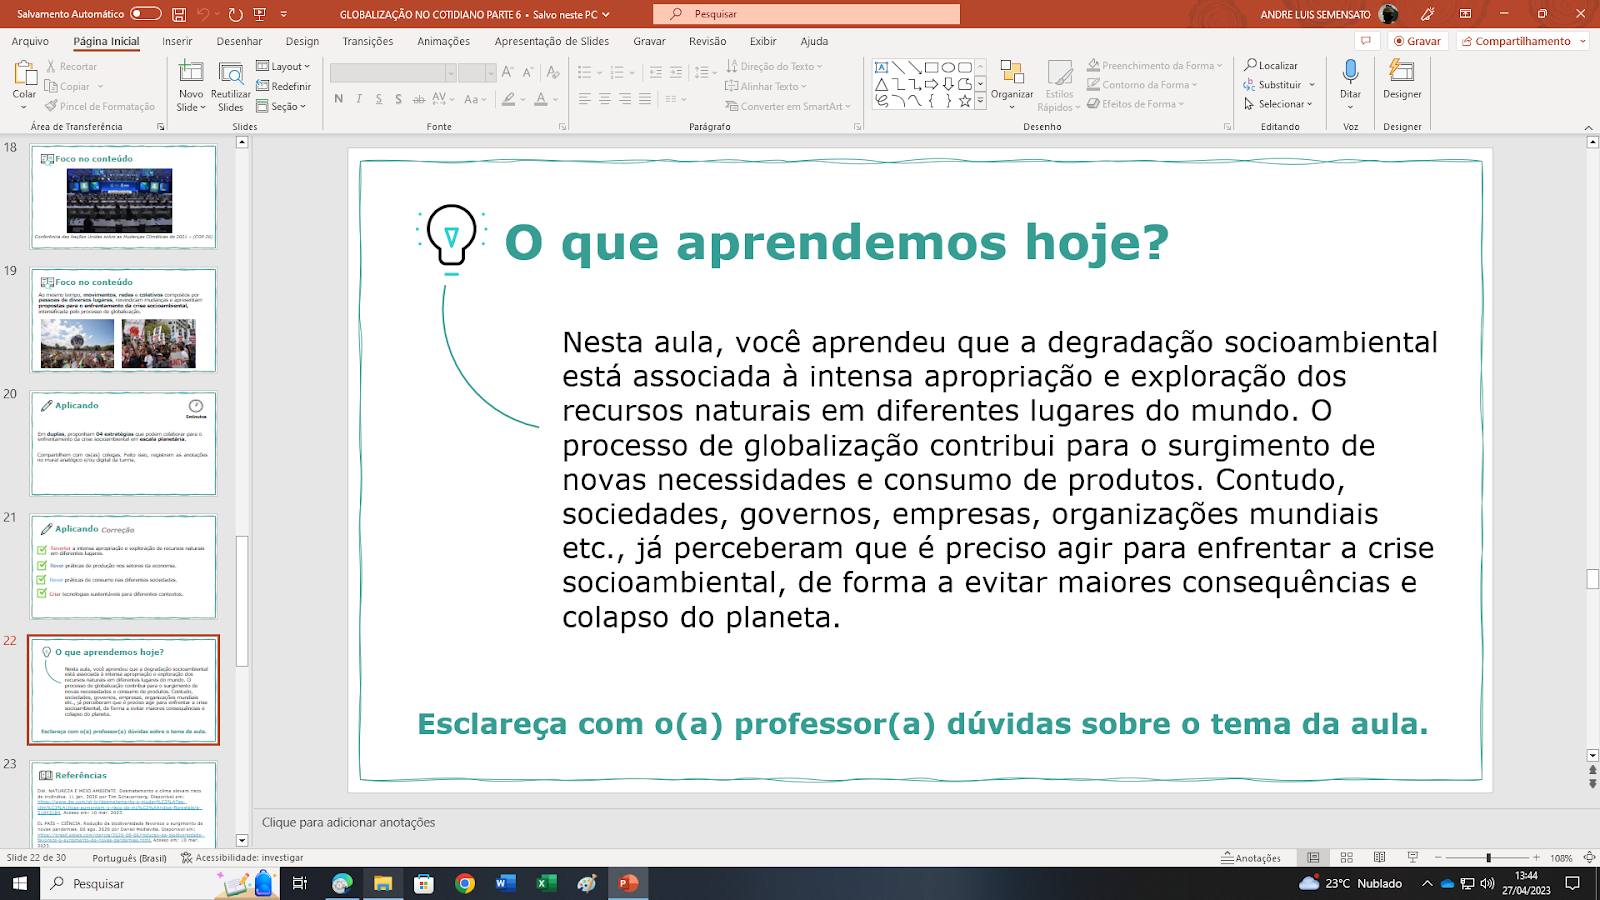Viewport: 1600px width, 900px height.
Task: Expand the Seção dropdown
Action: pos(281,106)
